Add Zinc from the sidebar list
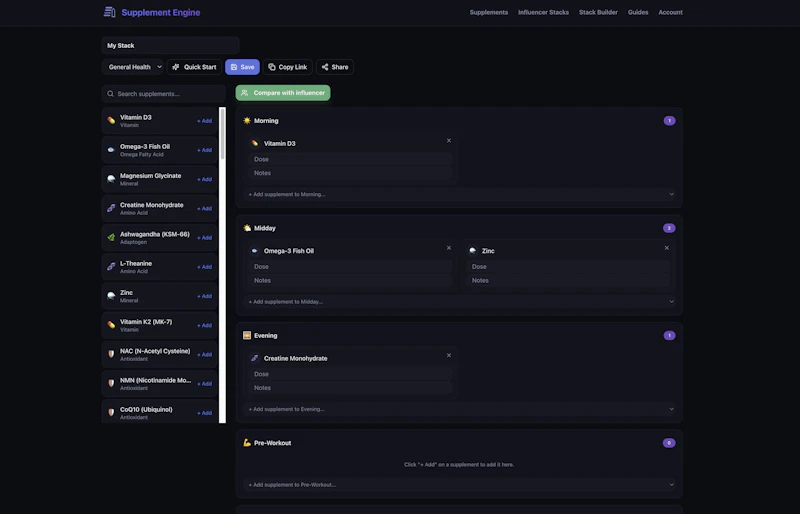This screenshot has width=800, height=514. (205, 296)
